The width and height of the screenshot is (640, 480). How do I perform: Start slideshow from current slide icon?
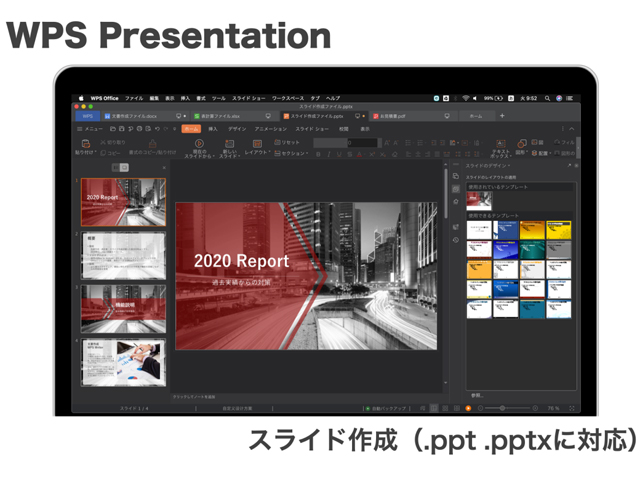(x=199, y=143)
